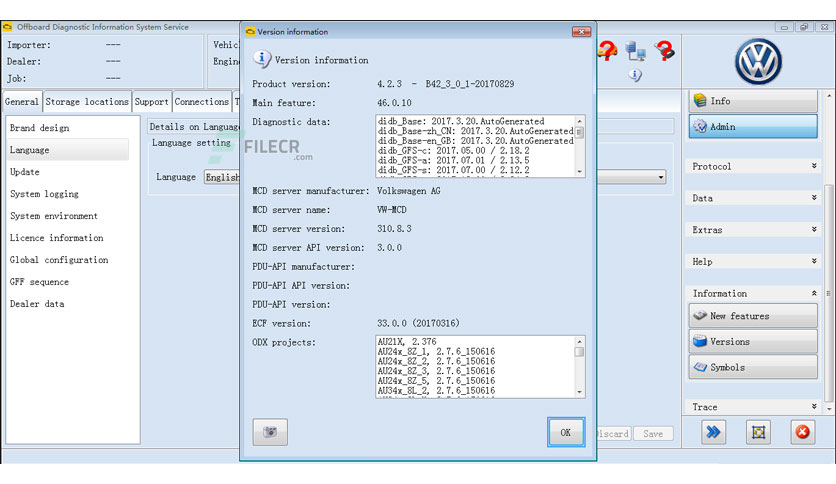Click scroll-down arrow of Diagnostic data list
The height and width of the screenshot is (484, 836).
(x=580, y=172)
